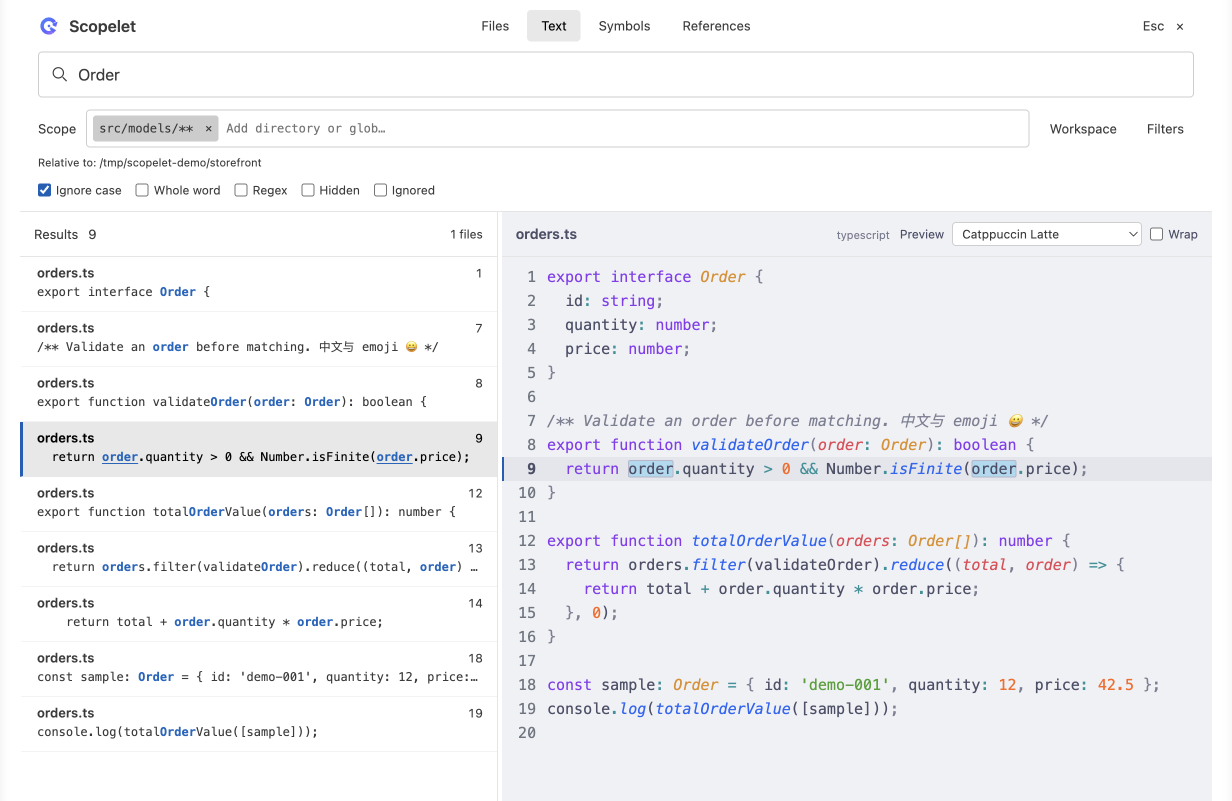Click the Results 9 count label
The image size is (1232, 801).
[65, 234]
